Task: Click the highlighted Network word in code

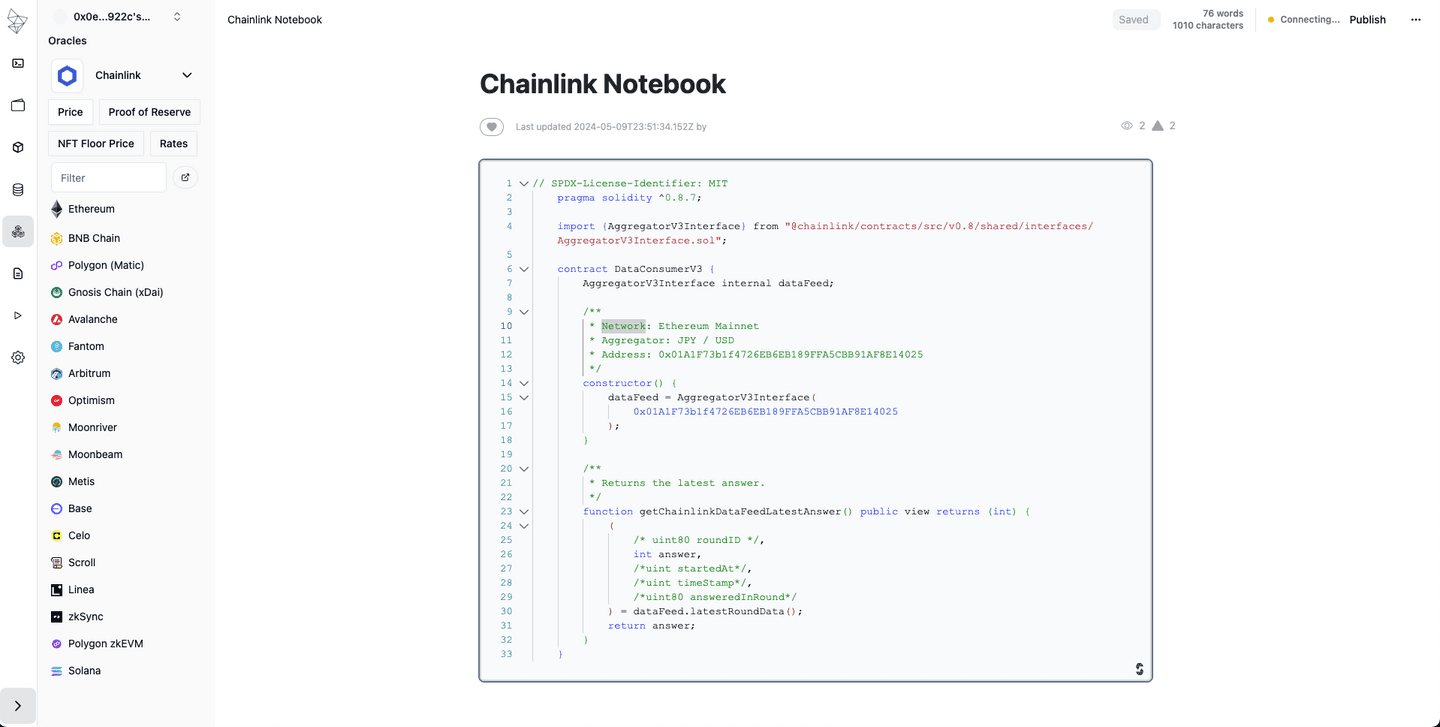Action: click(x=623, y=326)
